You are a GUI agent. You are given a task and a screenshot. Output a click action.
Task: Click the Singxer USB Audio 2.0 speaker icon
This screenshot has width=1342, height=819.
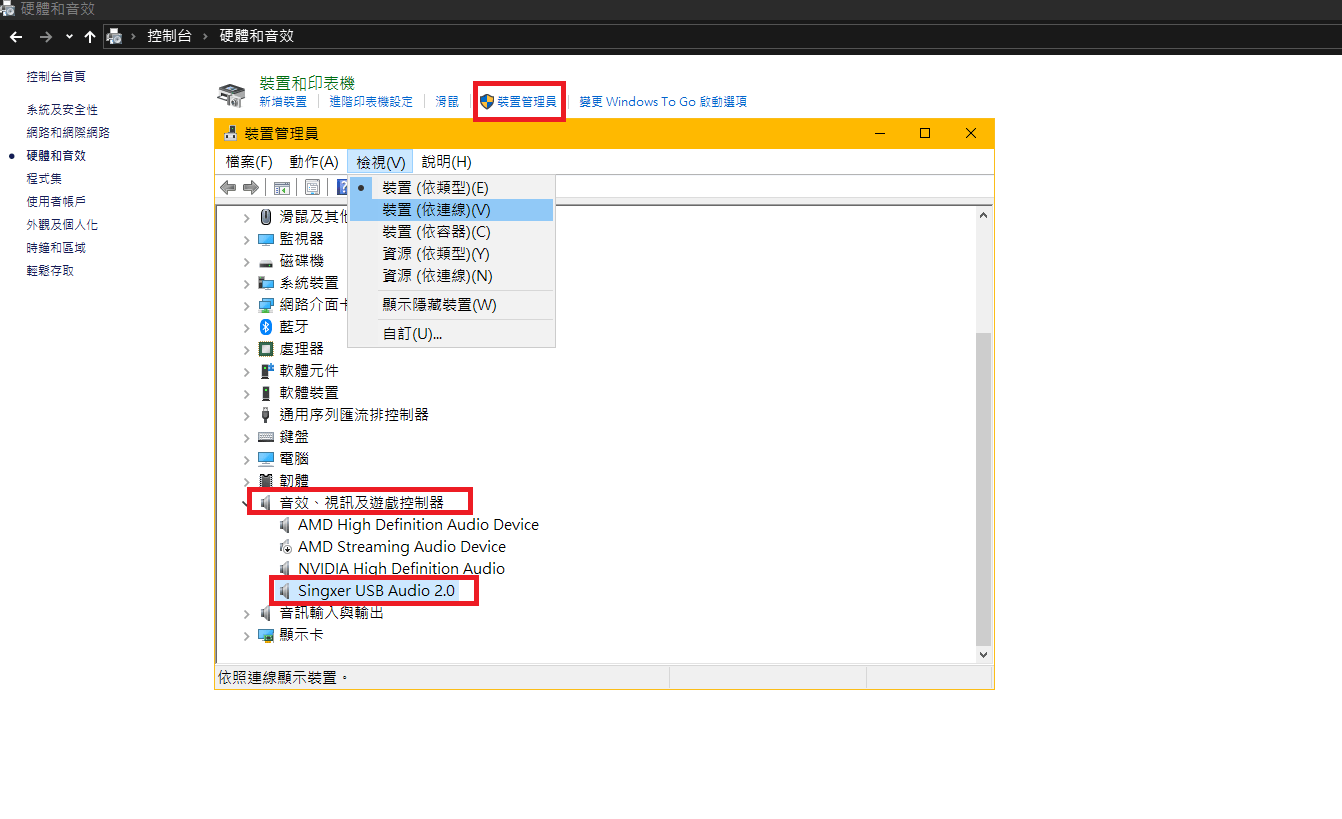pos(285,591)
